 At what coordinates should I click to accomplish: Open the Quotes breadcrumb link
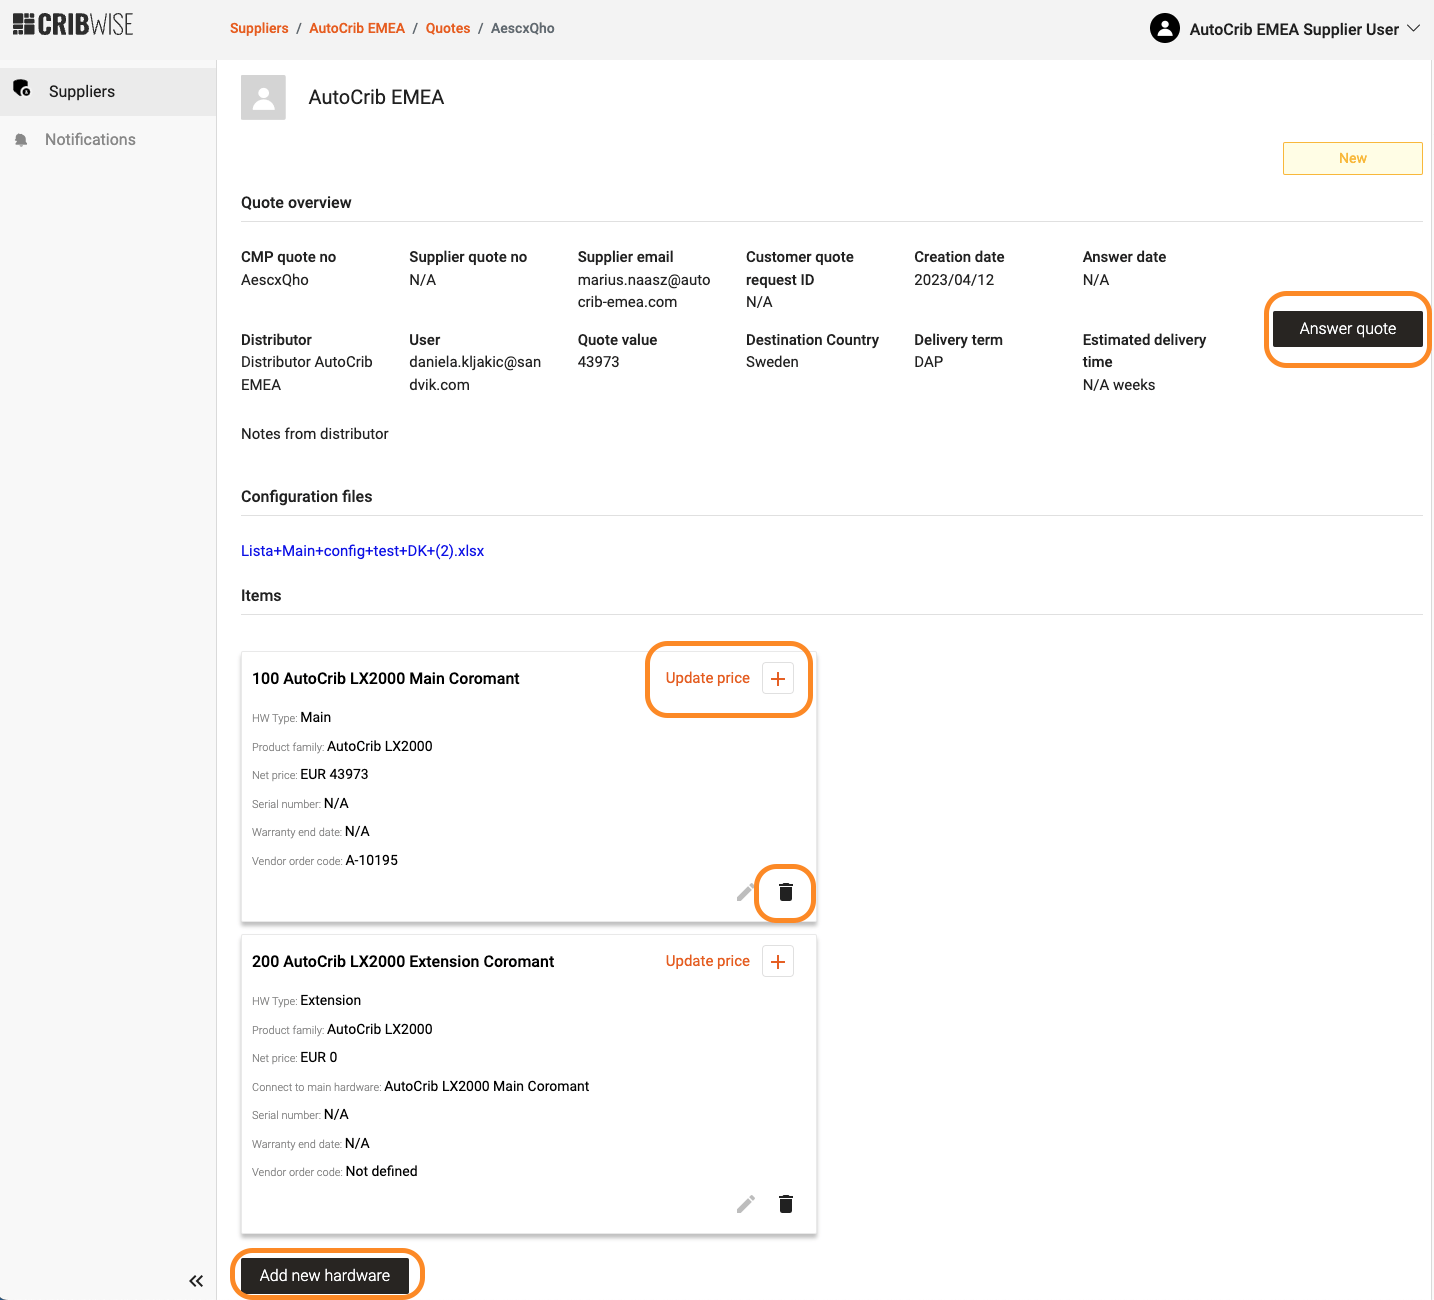pos(448,29)
